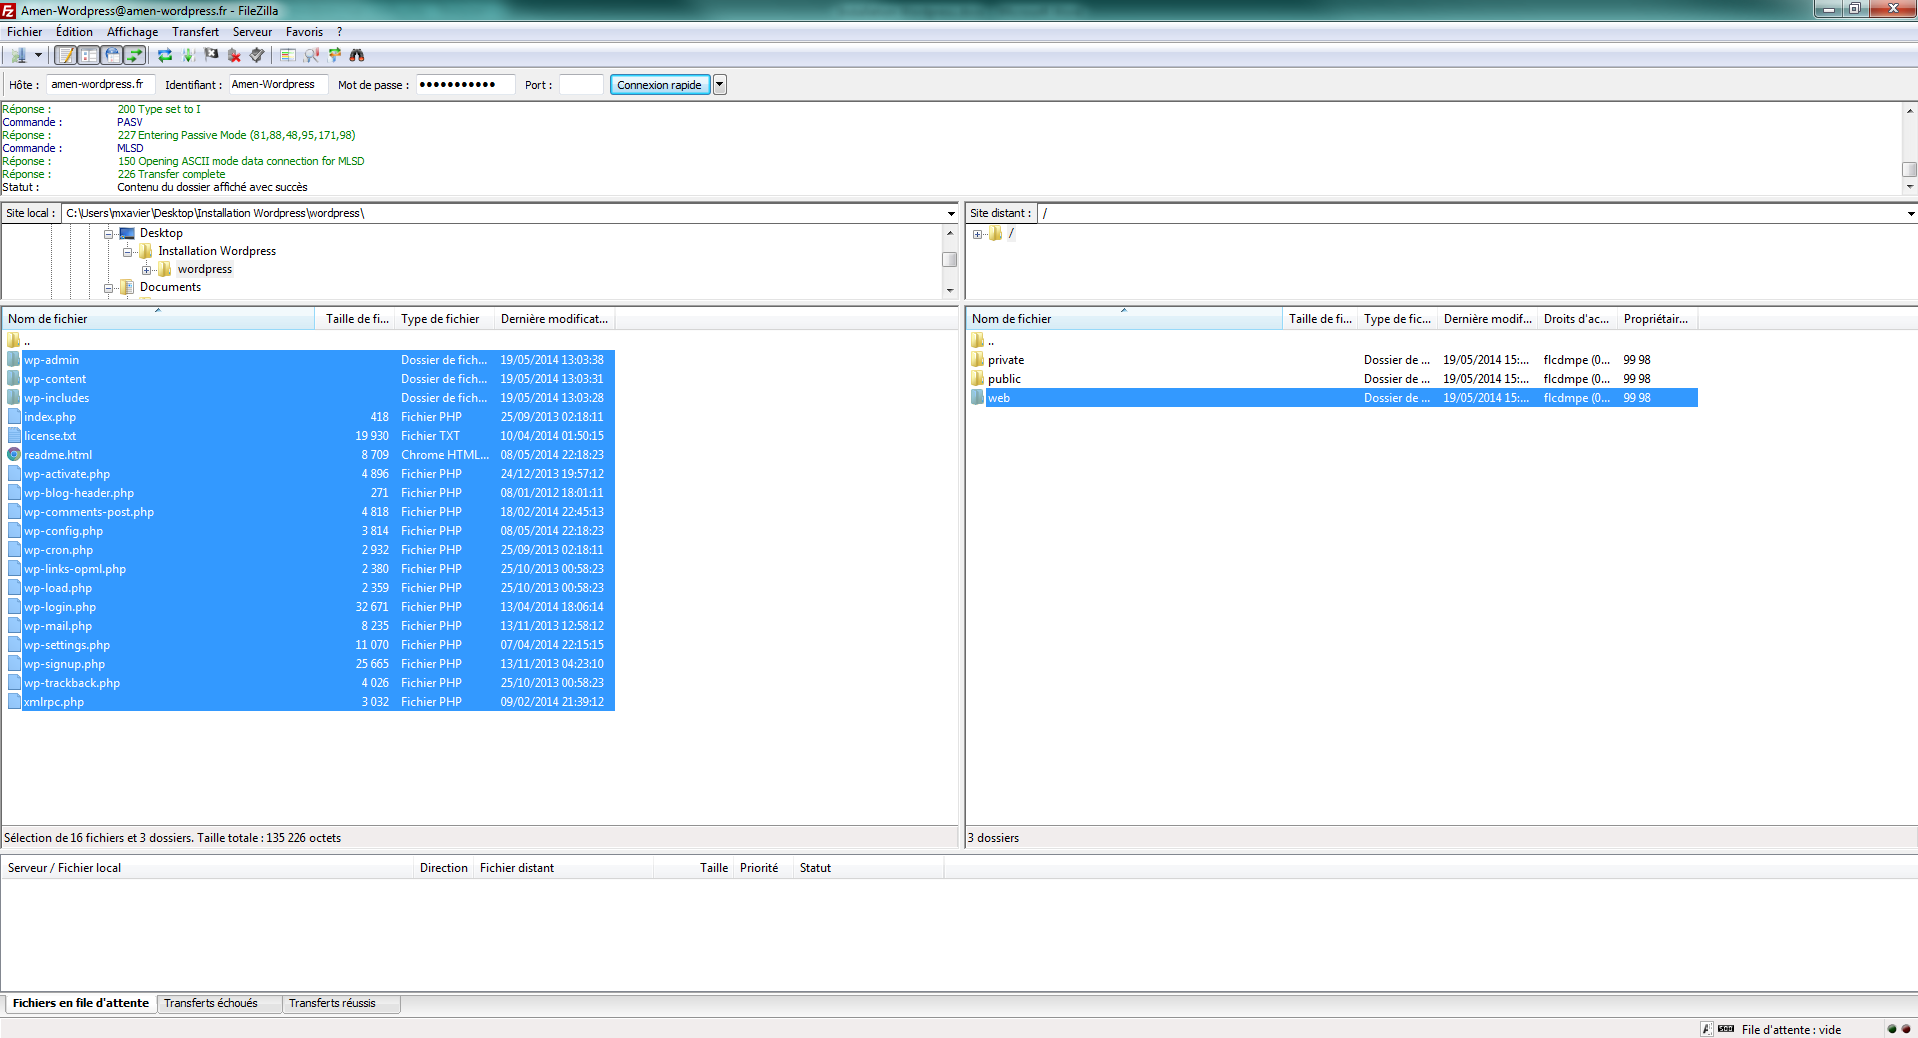Select the license.txt file

point(309,436)
